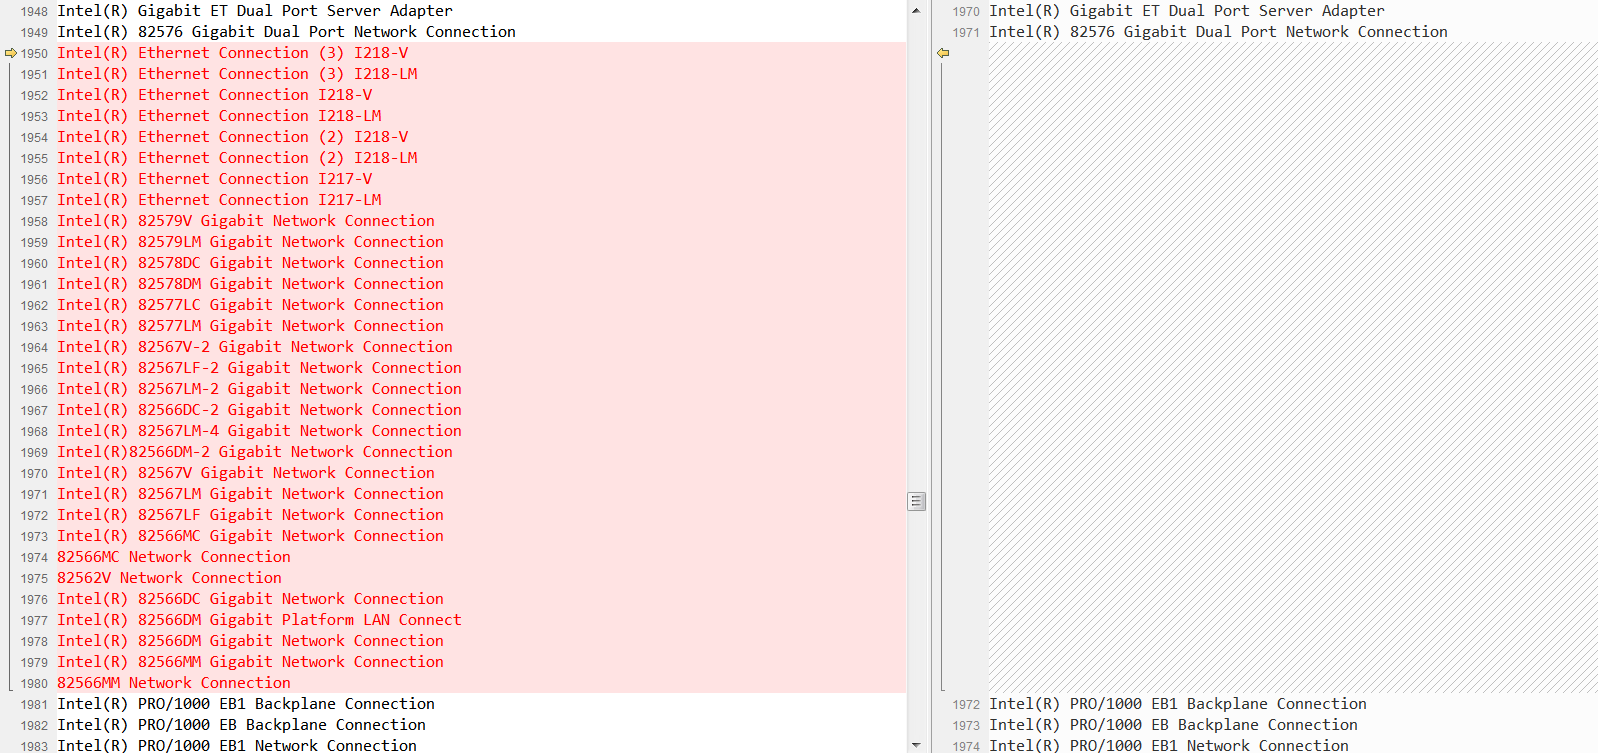Viewport: 1598px width, 753px height.
Task: Select 'Intel(R) 82577LM Gigabit Network Connection' line
Action: [250, 326]
